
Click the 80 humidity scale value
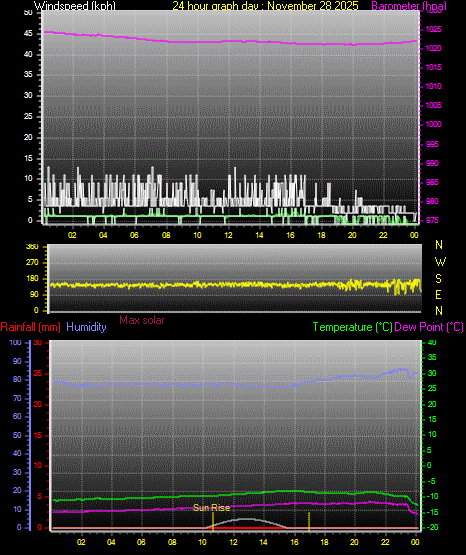pos(17,379)
